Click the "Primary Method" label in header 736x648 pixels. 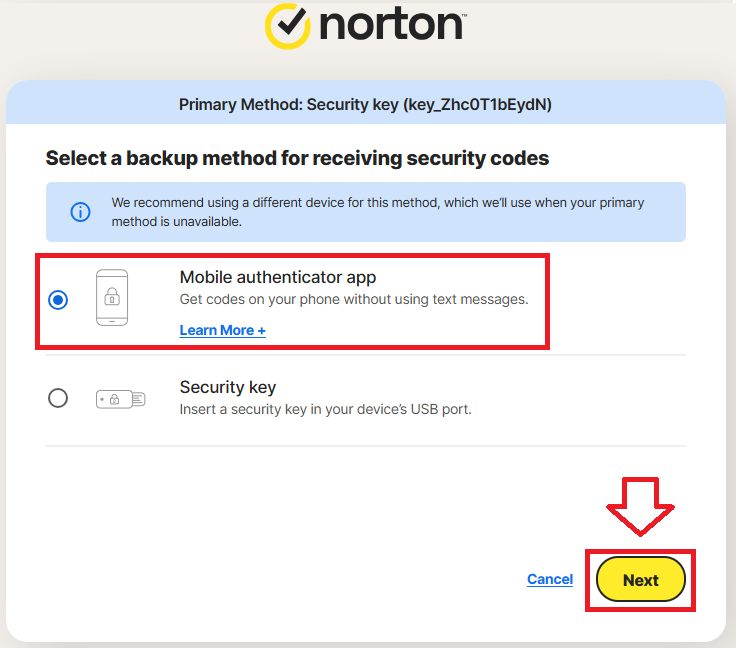238,104
